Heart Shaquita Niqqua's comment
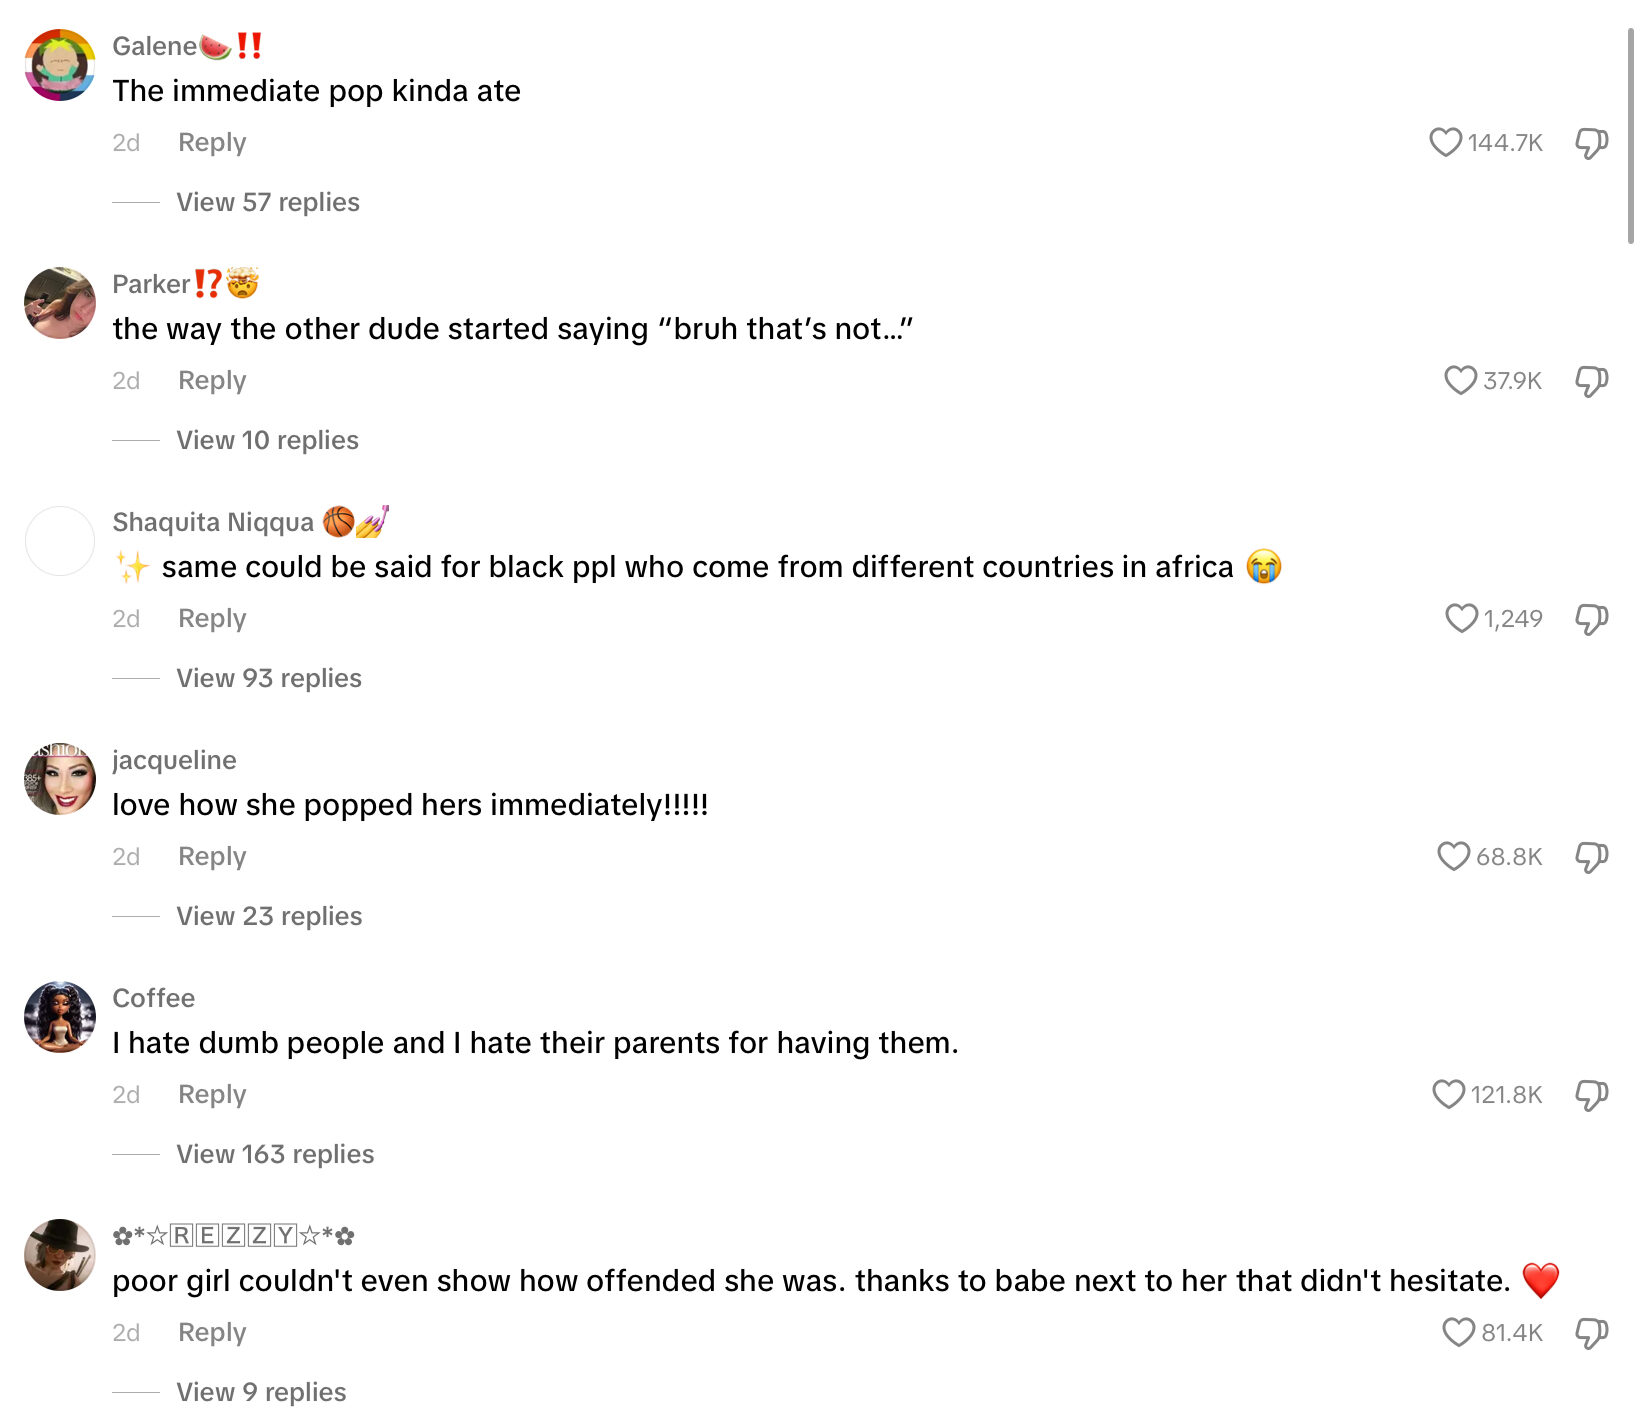This screenshot has height=1417, width=1640. coord(1461,619)
